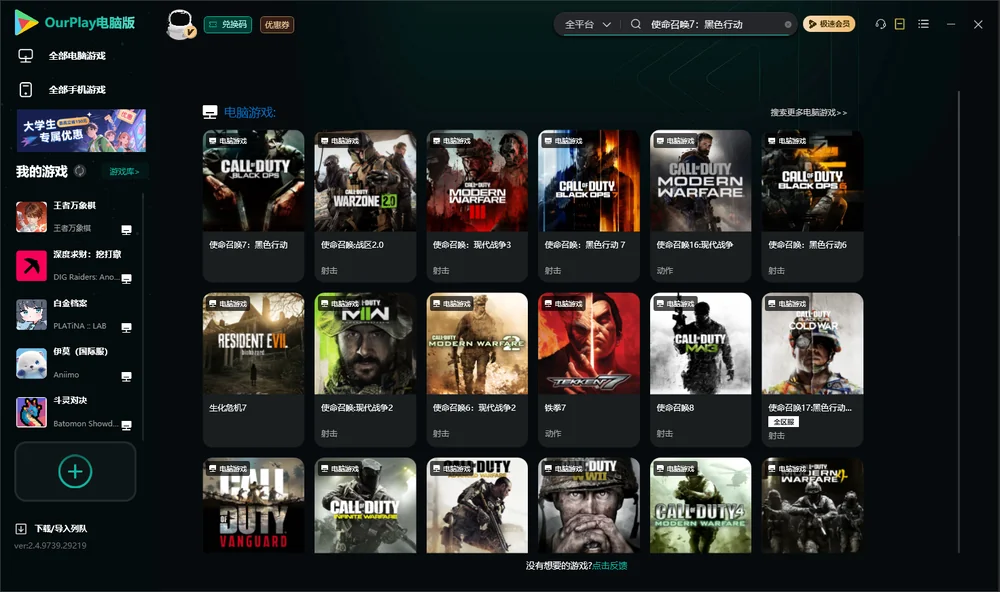Click the PC icon on 王者万象棋 row
Screen dimensions: 1000x592
tap(126, 230)
